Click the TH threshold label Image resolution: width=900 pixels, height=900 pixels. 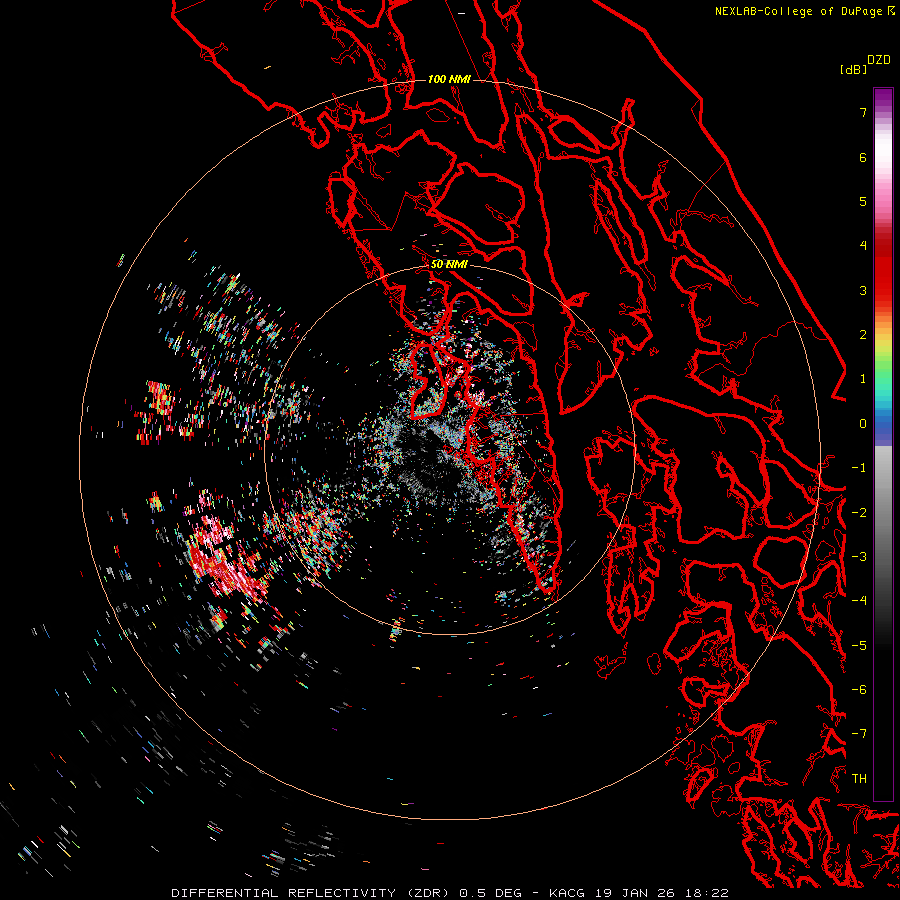click(x=859, y=779)
